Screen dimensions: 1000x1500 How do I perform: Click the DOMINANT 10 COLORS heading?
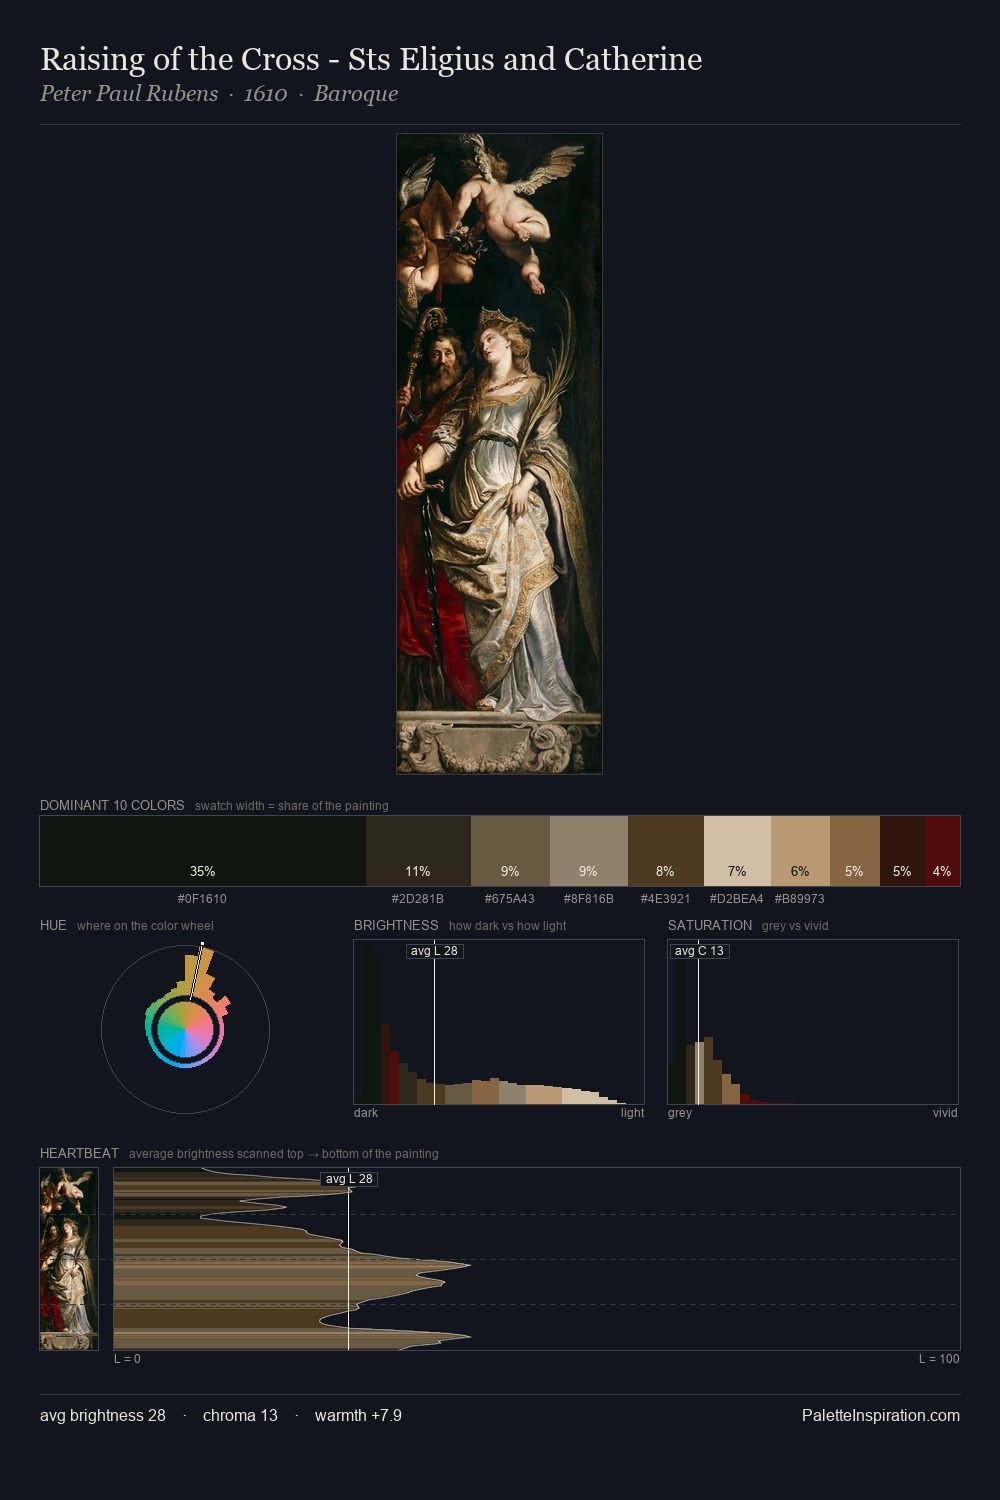click(112, 805)
